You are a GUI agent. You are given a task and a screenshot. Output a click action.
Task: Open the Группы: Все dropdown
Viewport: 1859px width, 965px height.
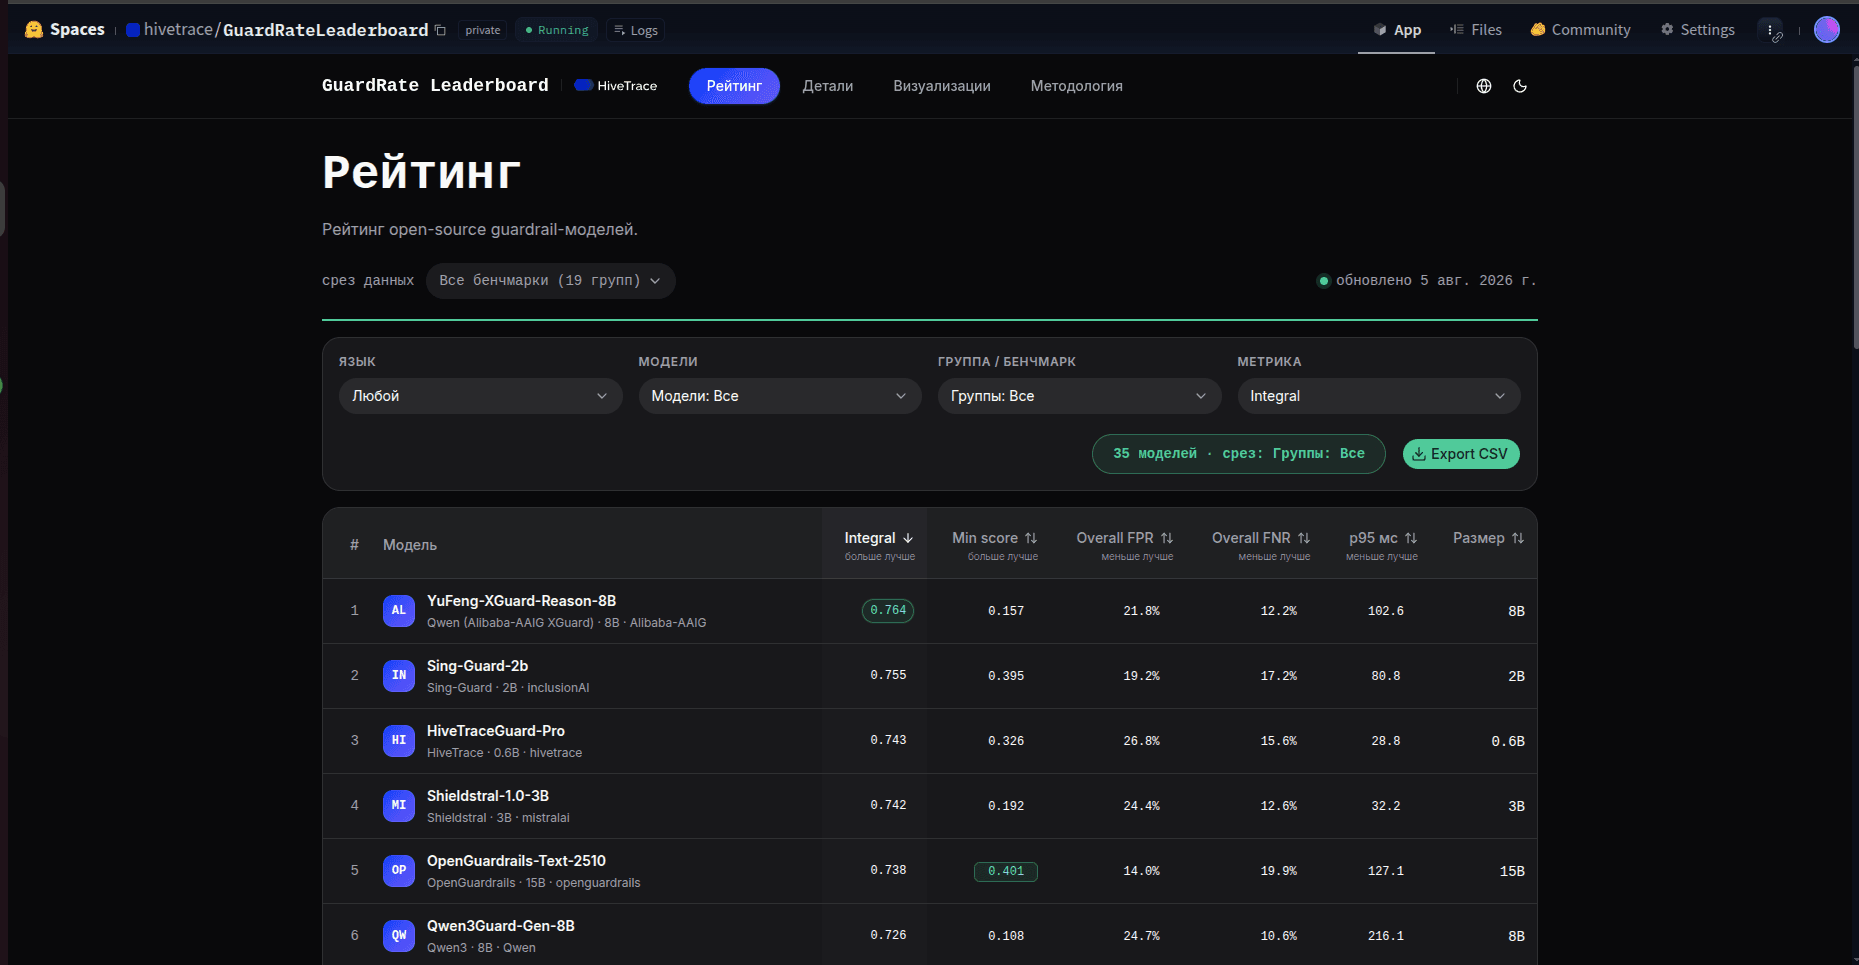point(1079,396)
